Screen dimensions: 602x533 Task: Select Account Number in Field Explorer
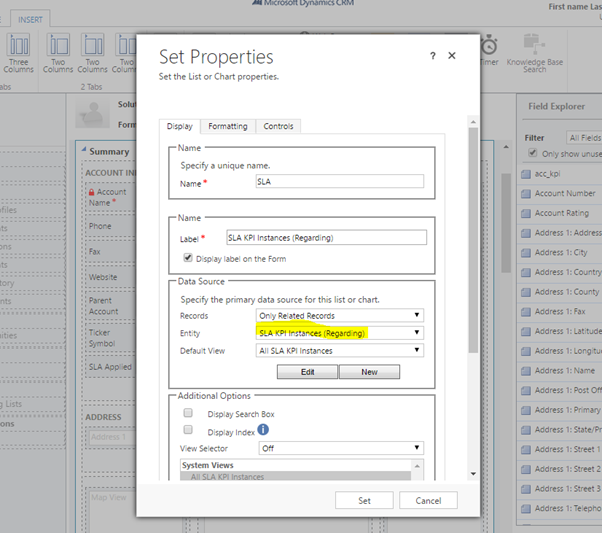pos(564,194)
